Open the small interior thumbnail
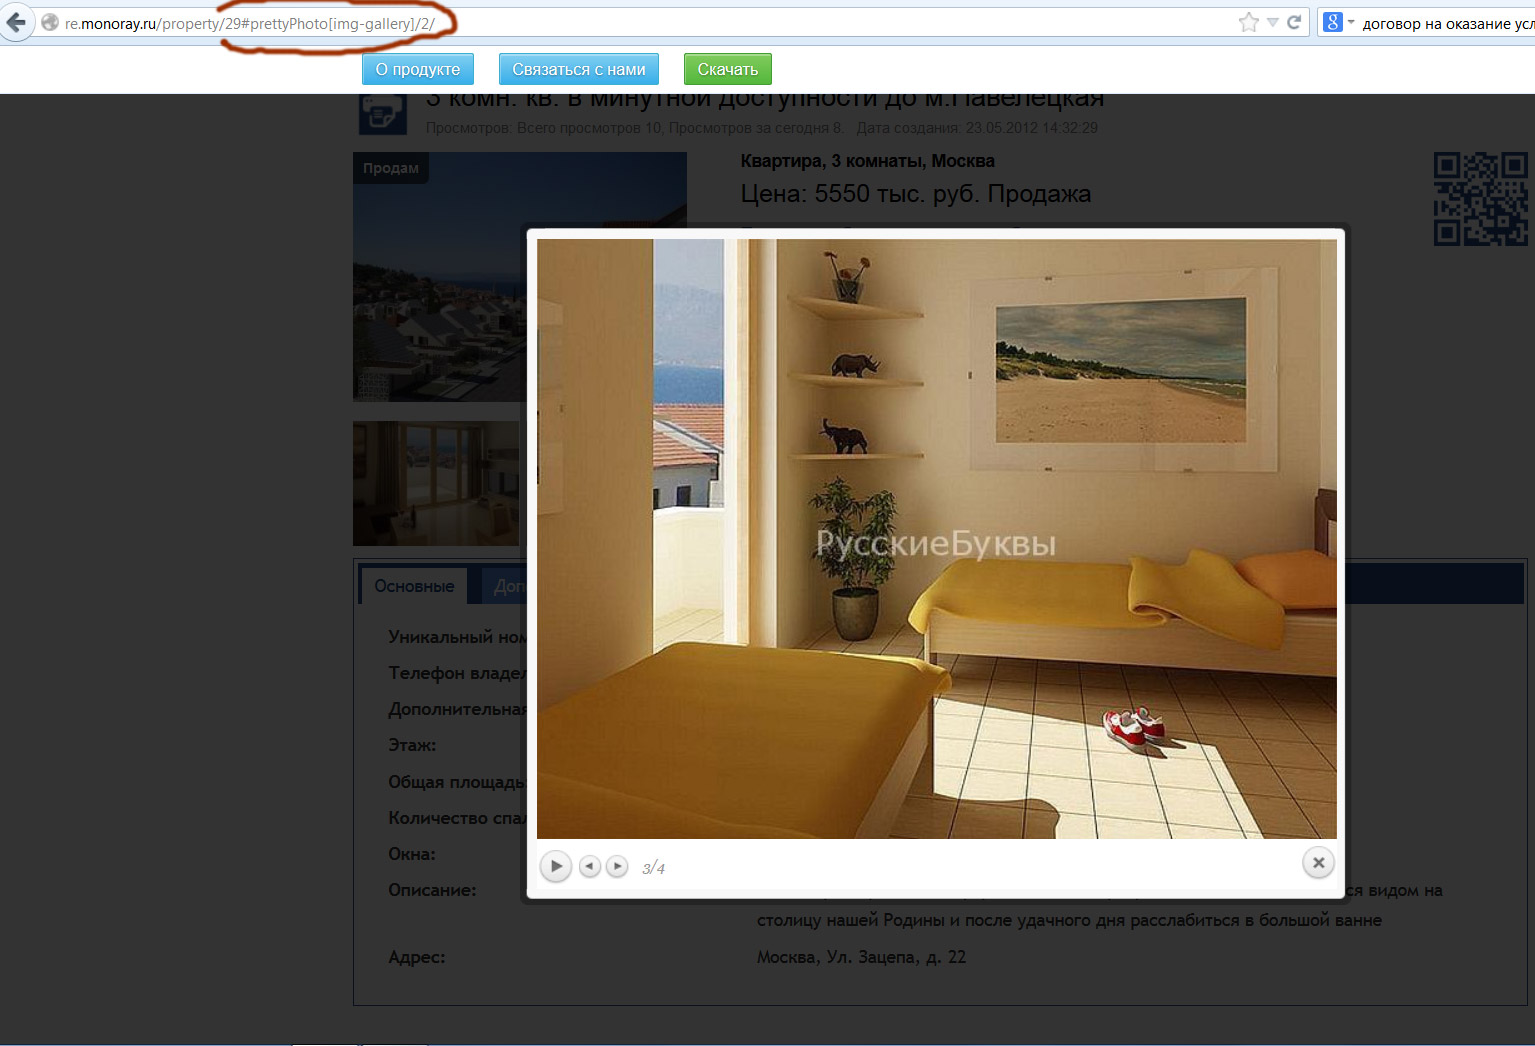Image resolution: width=1535 pixels, height=1046 pixels. (x=436, y=483)
